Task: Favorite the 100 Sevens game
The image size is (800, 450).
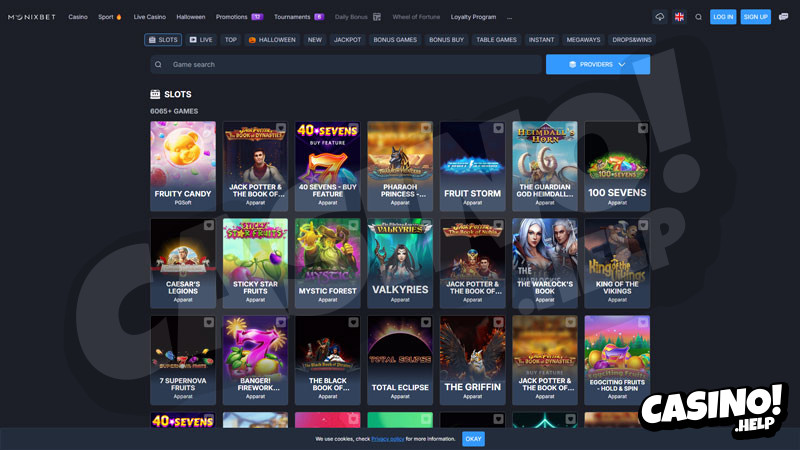Action: tap(643, 128)
